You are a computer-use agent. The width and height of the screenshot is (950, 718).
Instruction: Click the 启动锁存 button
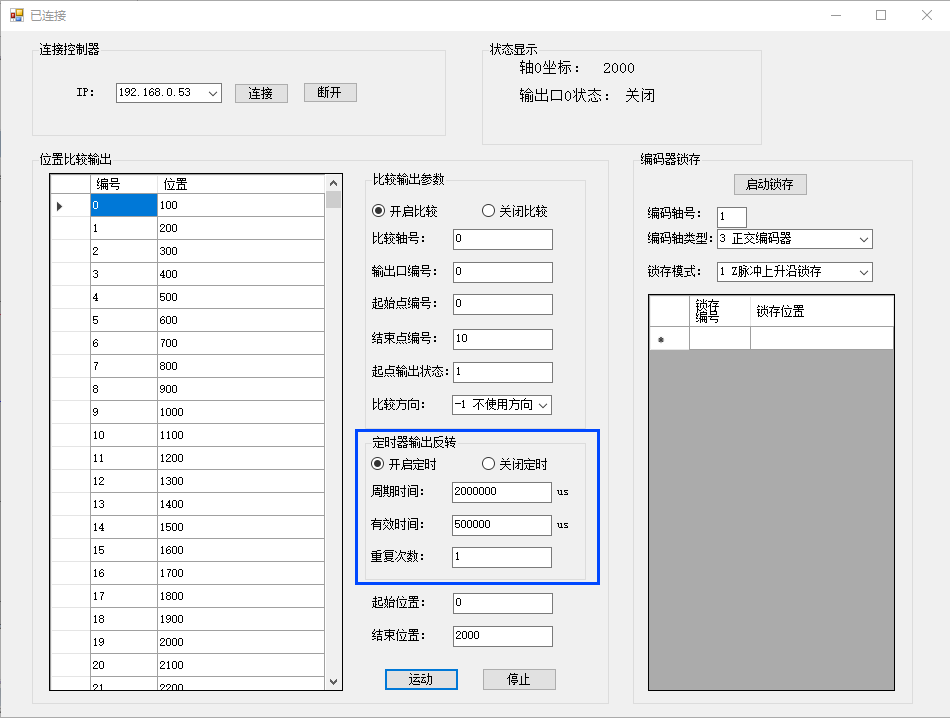(770, 184)
